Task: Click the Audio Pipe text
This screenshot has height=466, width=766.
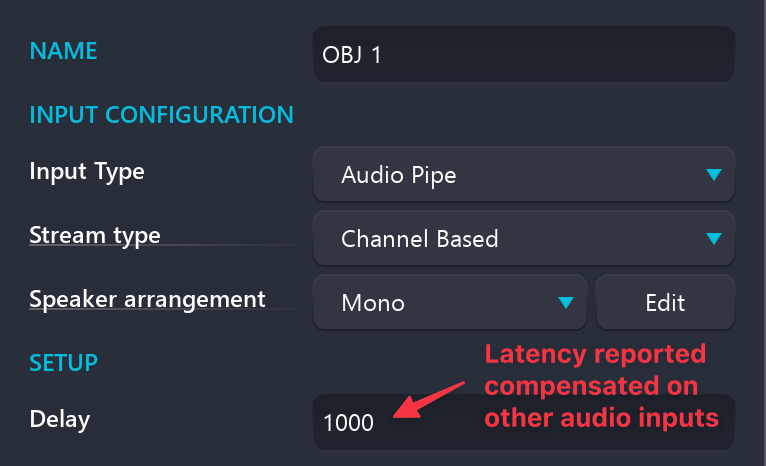Action: click(398, 176)
